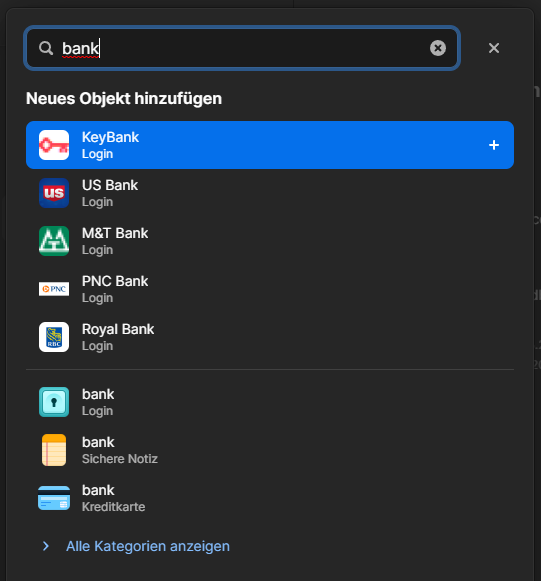
Task: Clear the search text with circled x
Action: (438, 48)
